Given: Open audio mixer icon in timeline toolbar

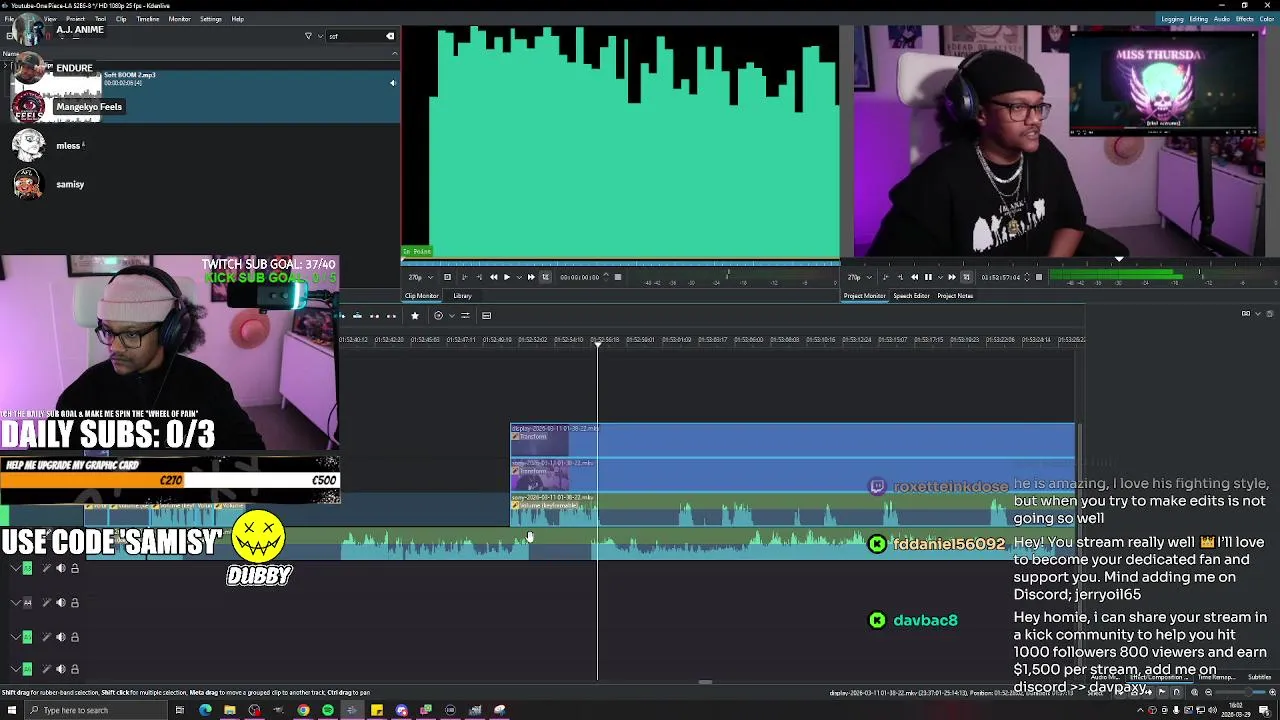Looking at the screenshot, I should coord(465,316).
